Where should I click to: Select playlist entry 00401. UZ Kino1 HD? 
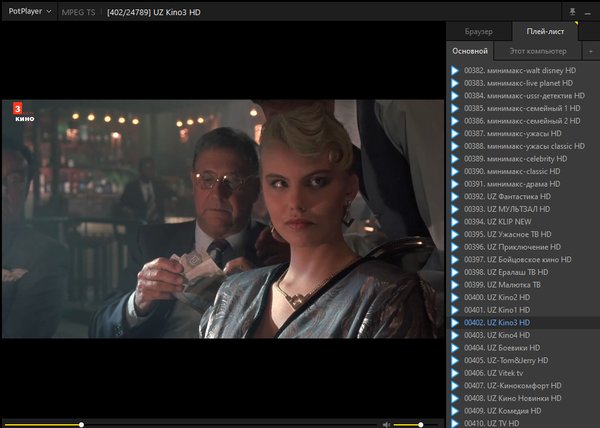523,310
